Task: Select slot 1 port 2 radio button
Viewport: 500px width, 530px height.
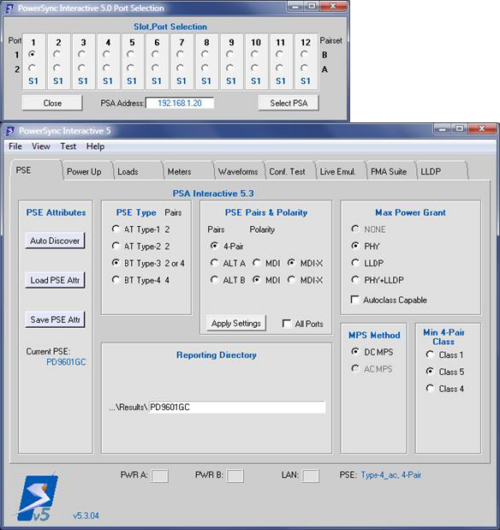Action: coord(32,68)
